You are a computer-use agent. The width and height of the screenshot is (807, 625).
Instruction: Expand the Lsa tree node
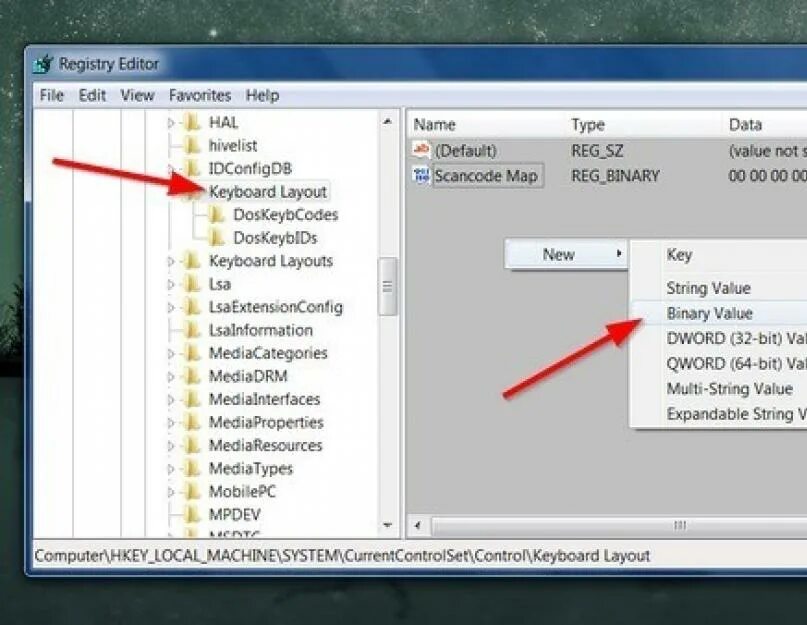pos(171,285)
